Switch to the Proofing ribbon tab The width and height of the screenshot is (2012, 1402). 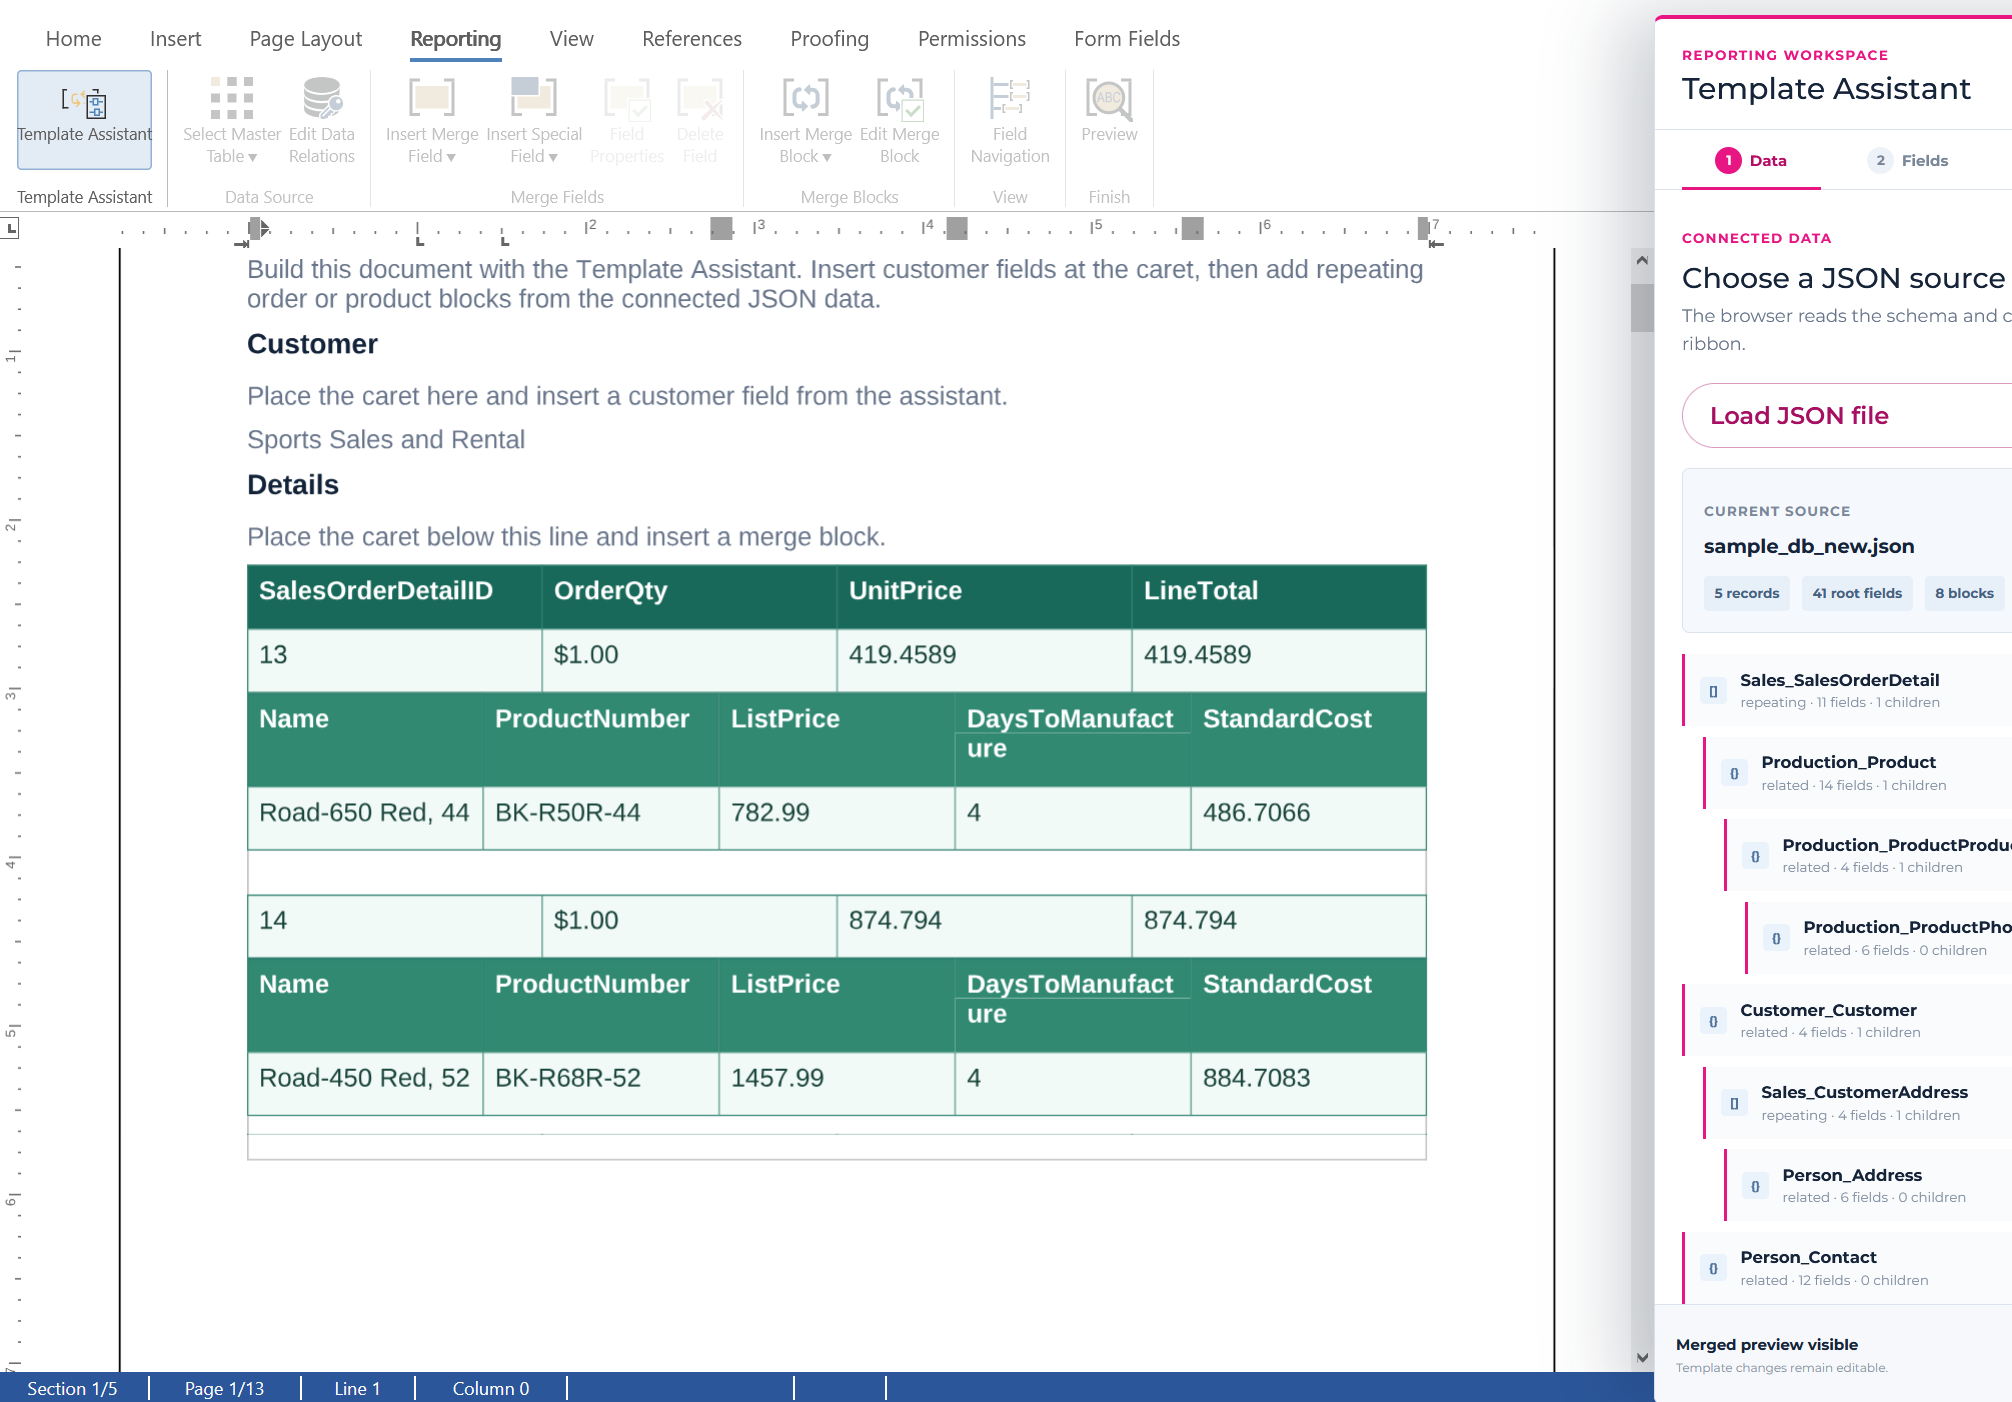[830, 39]
